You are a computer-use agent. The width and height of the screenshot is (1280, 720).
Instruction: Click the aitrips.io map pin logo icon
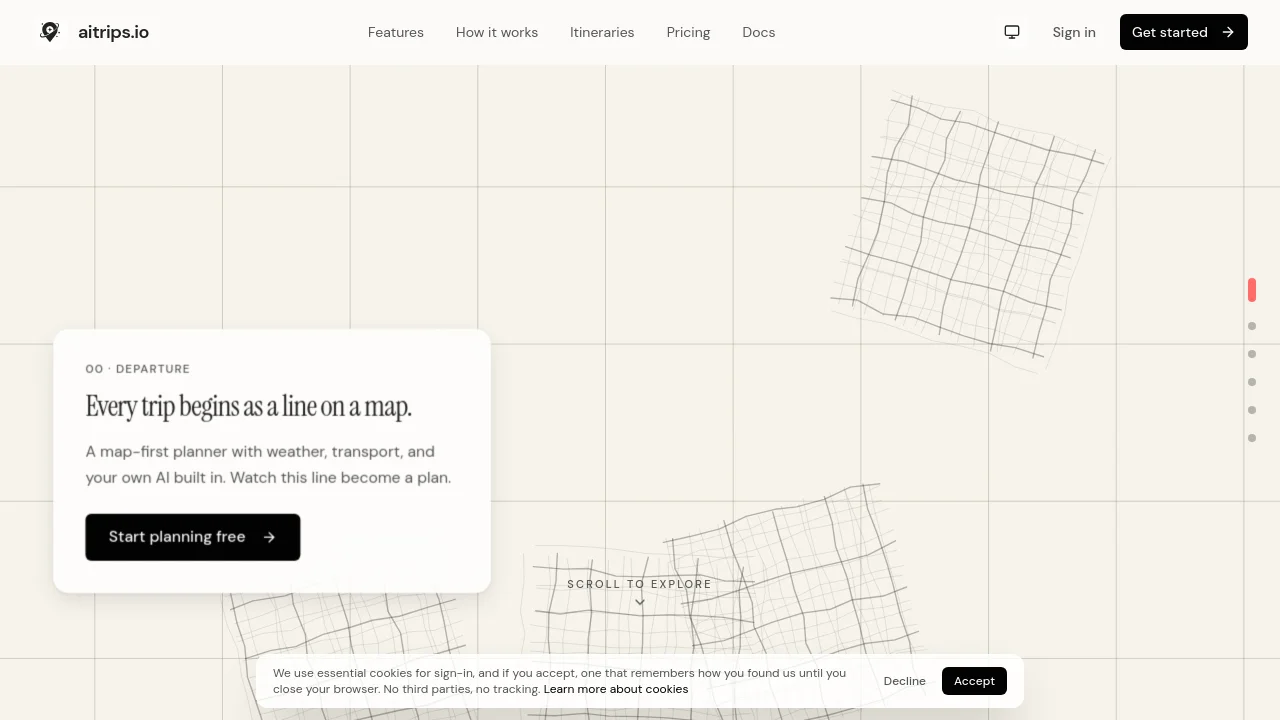click(50, 32)
